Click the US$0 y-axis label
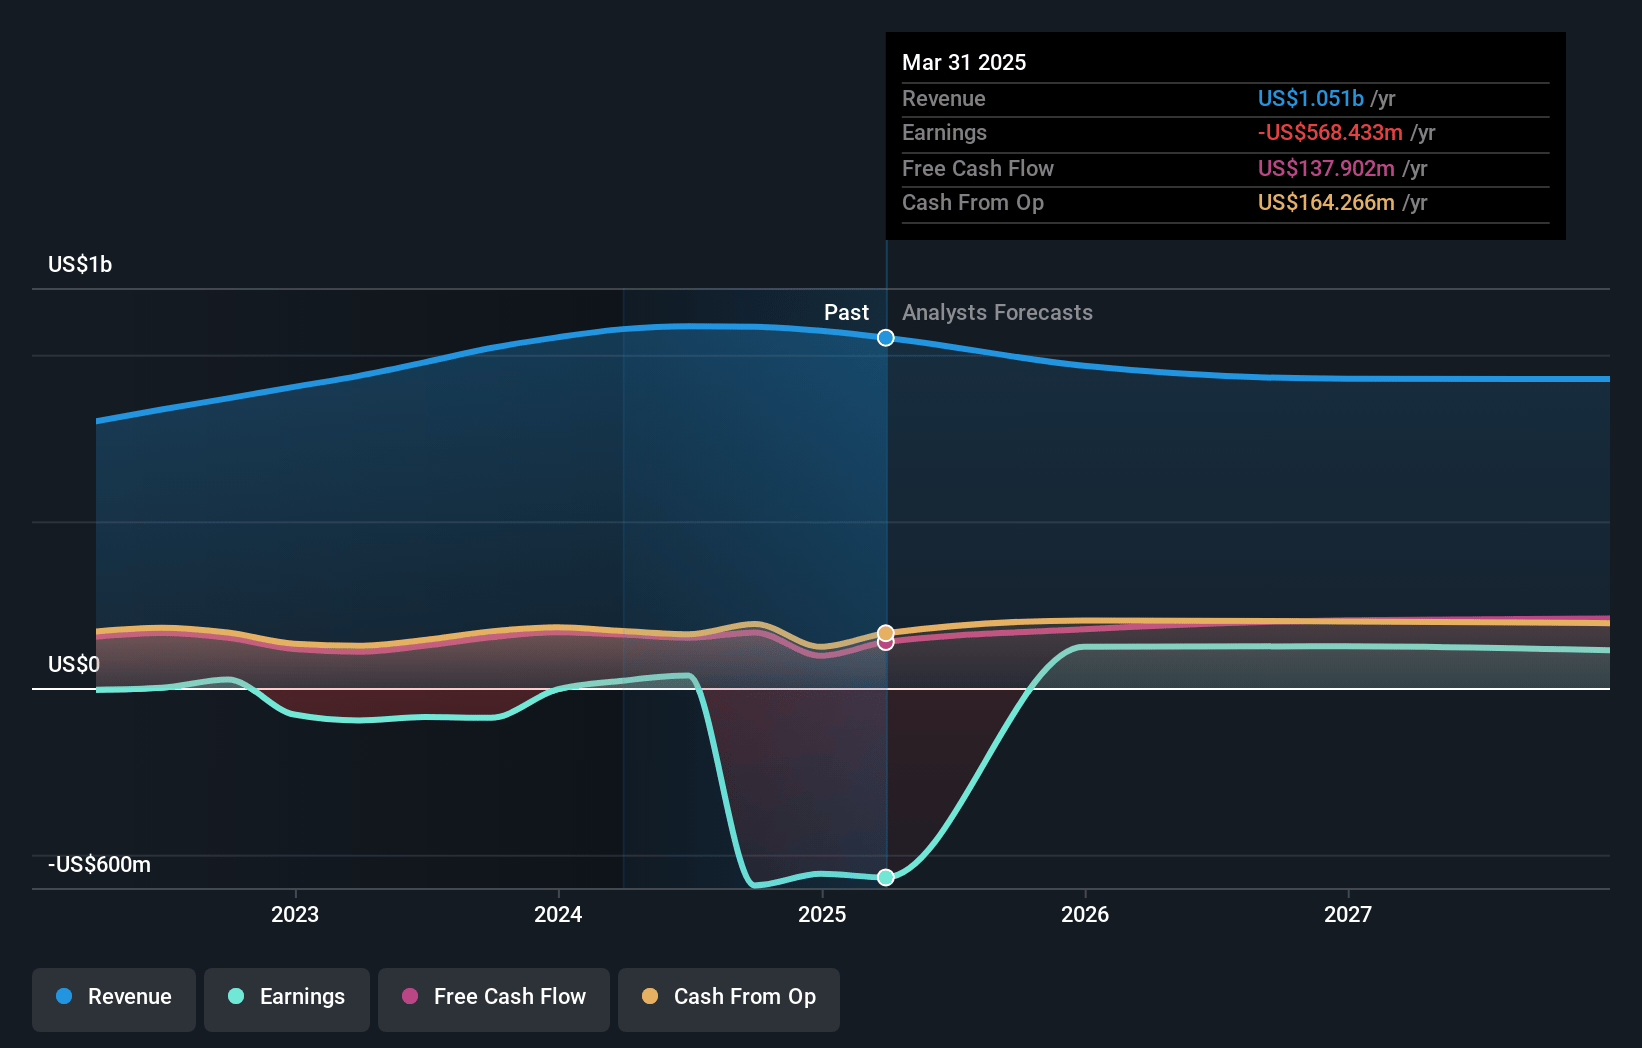This screenshot has height=1048, width=1642. click(74, 664)
